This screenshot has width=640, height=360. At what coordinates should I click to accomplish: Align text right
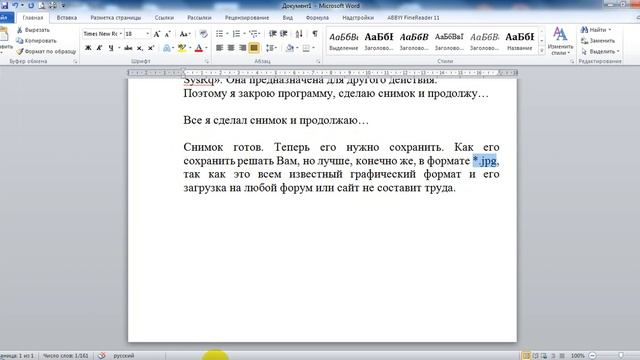[x=242, y=48]
